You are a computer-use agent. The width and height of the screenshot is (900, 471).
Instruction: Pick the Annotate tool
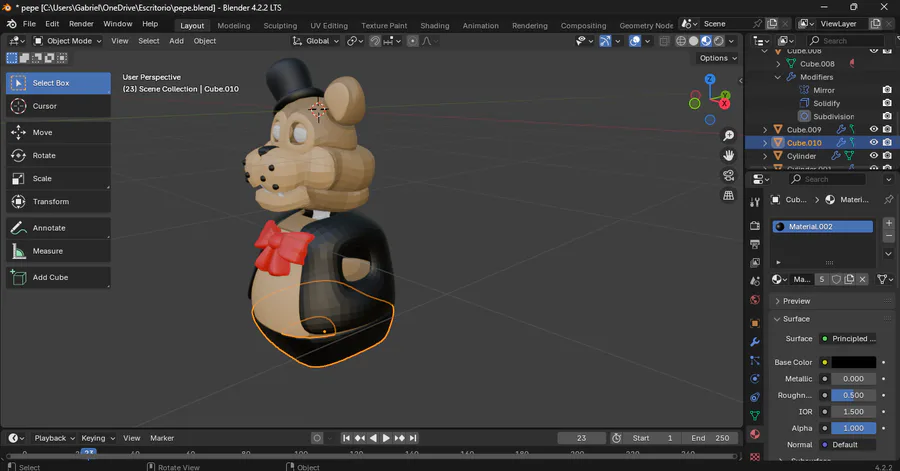click(x=58, y=228)
